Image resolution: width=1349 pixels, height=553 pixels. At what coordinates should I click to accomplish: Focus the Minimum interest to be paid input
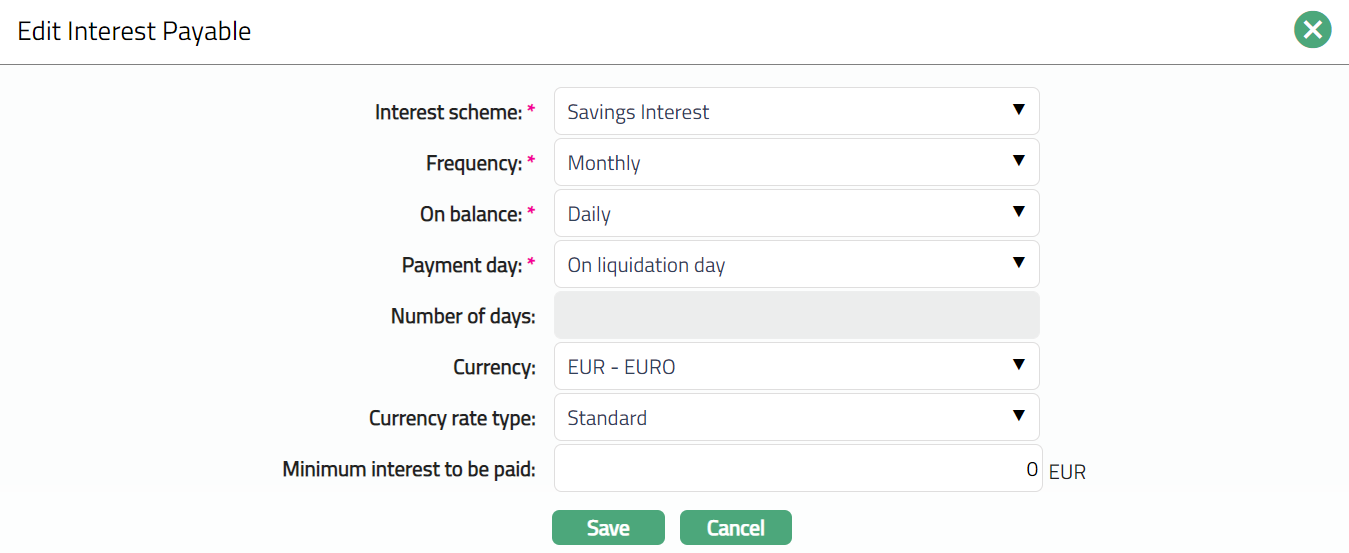(796, 468)
